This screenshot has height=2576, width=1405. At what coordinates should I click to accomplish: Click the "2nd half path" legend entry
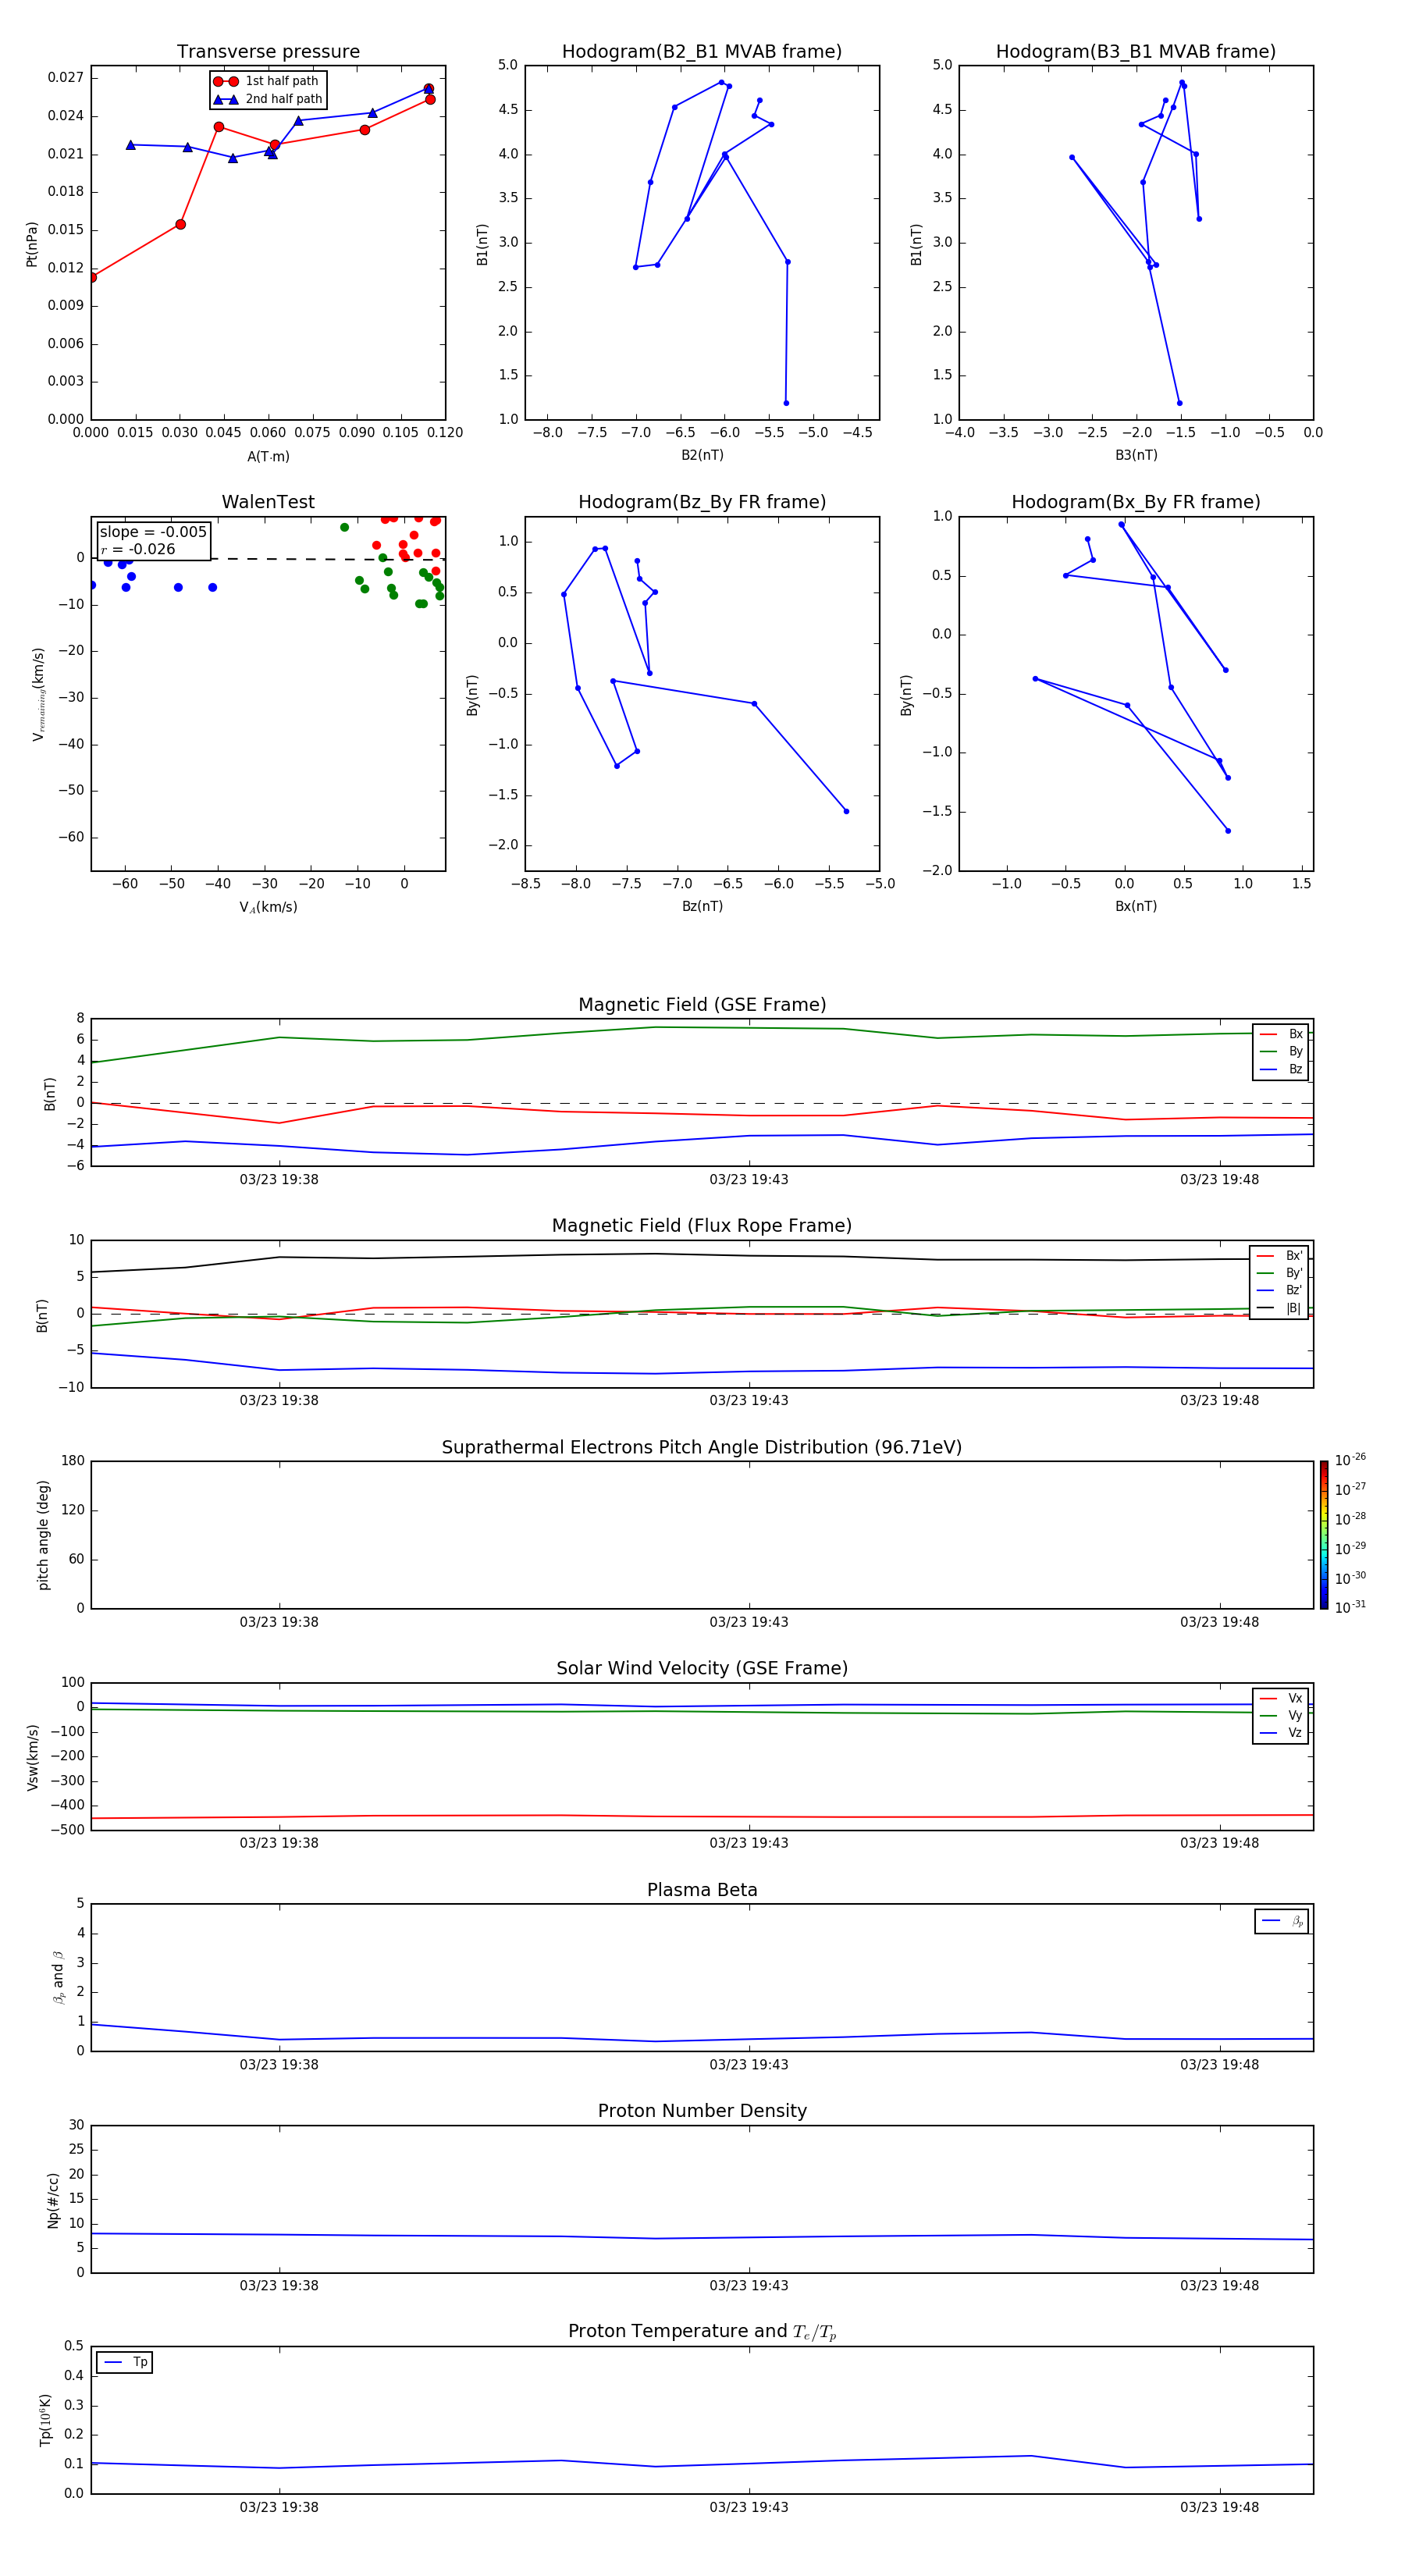point(267,99)
